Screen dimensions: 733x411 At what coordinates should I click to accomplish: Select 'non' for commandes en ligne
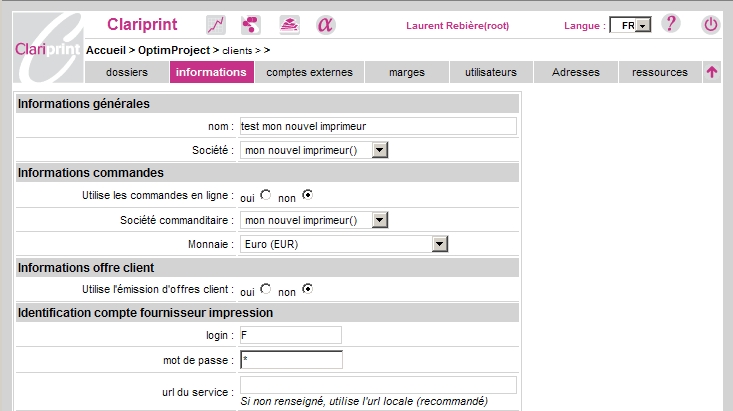click(307, 195)
